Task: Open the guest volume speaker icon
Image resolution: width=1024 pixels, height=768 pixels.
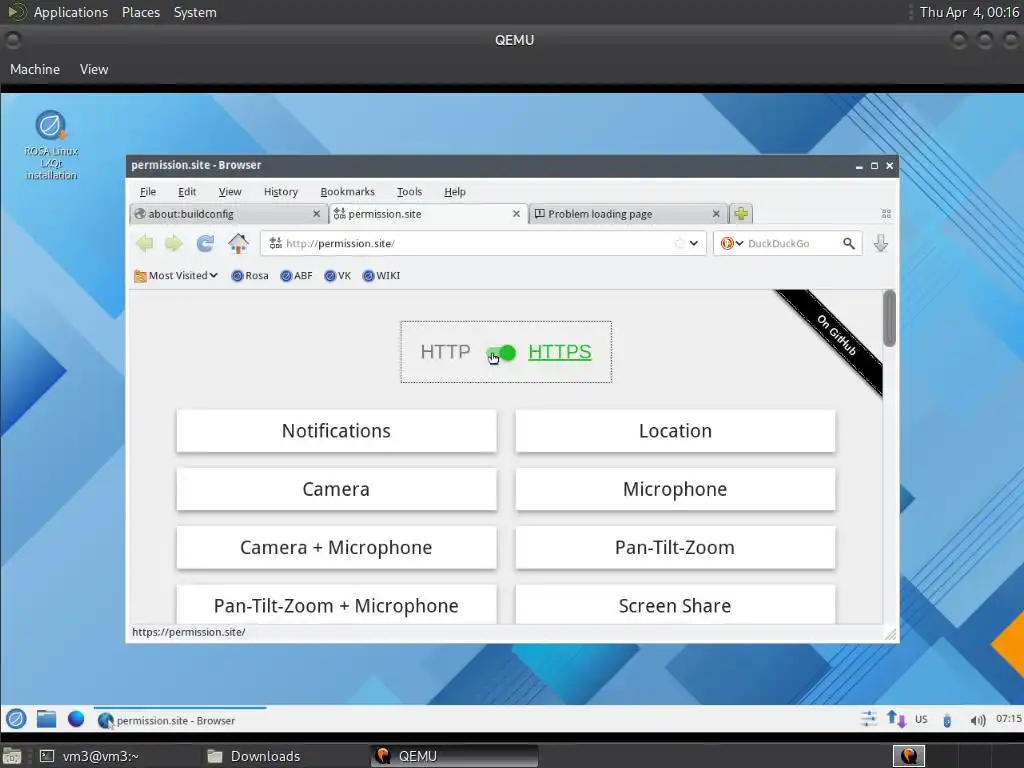Action: pyautogui.click(x=978, y=720)
